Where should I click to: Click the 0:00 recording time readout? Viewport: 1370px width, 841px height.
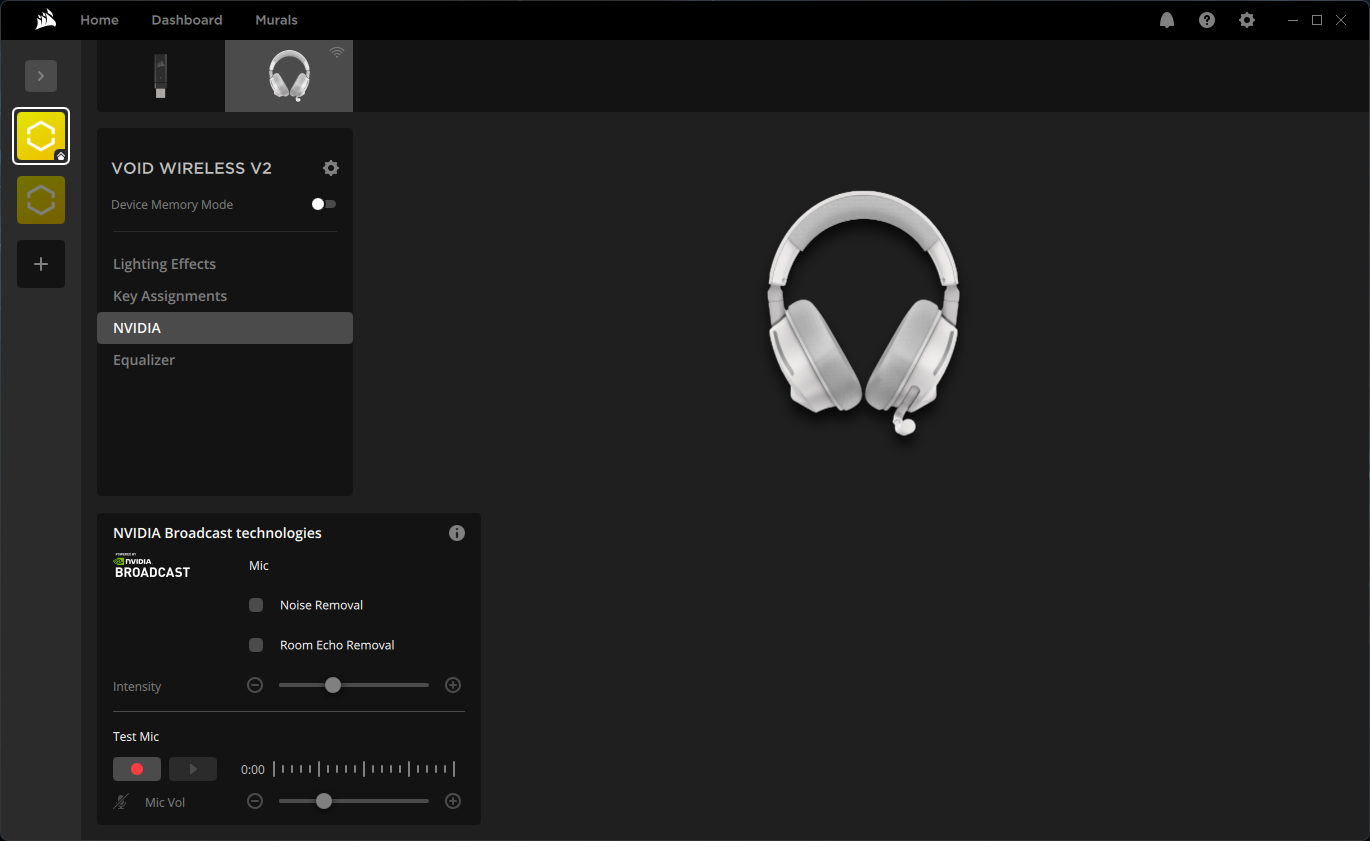[x=253, y=770]
